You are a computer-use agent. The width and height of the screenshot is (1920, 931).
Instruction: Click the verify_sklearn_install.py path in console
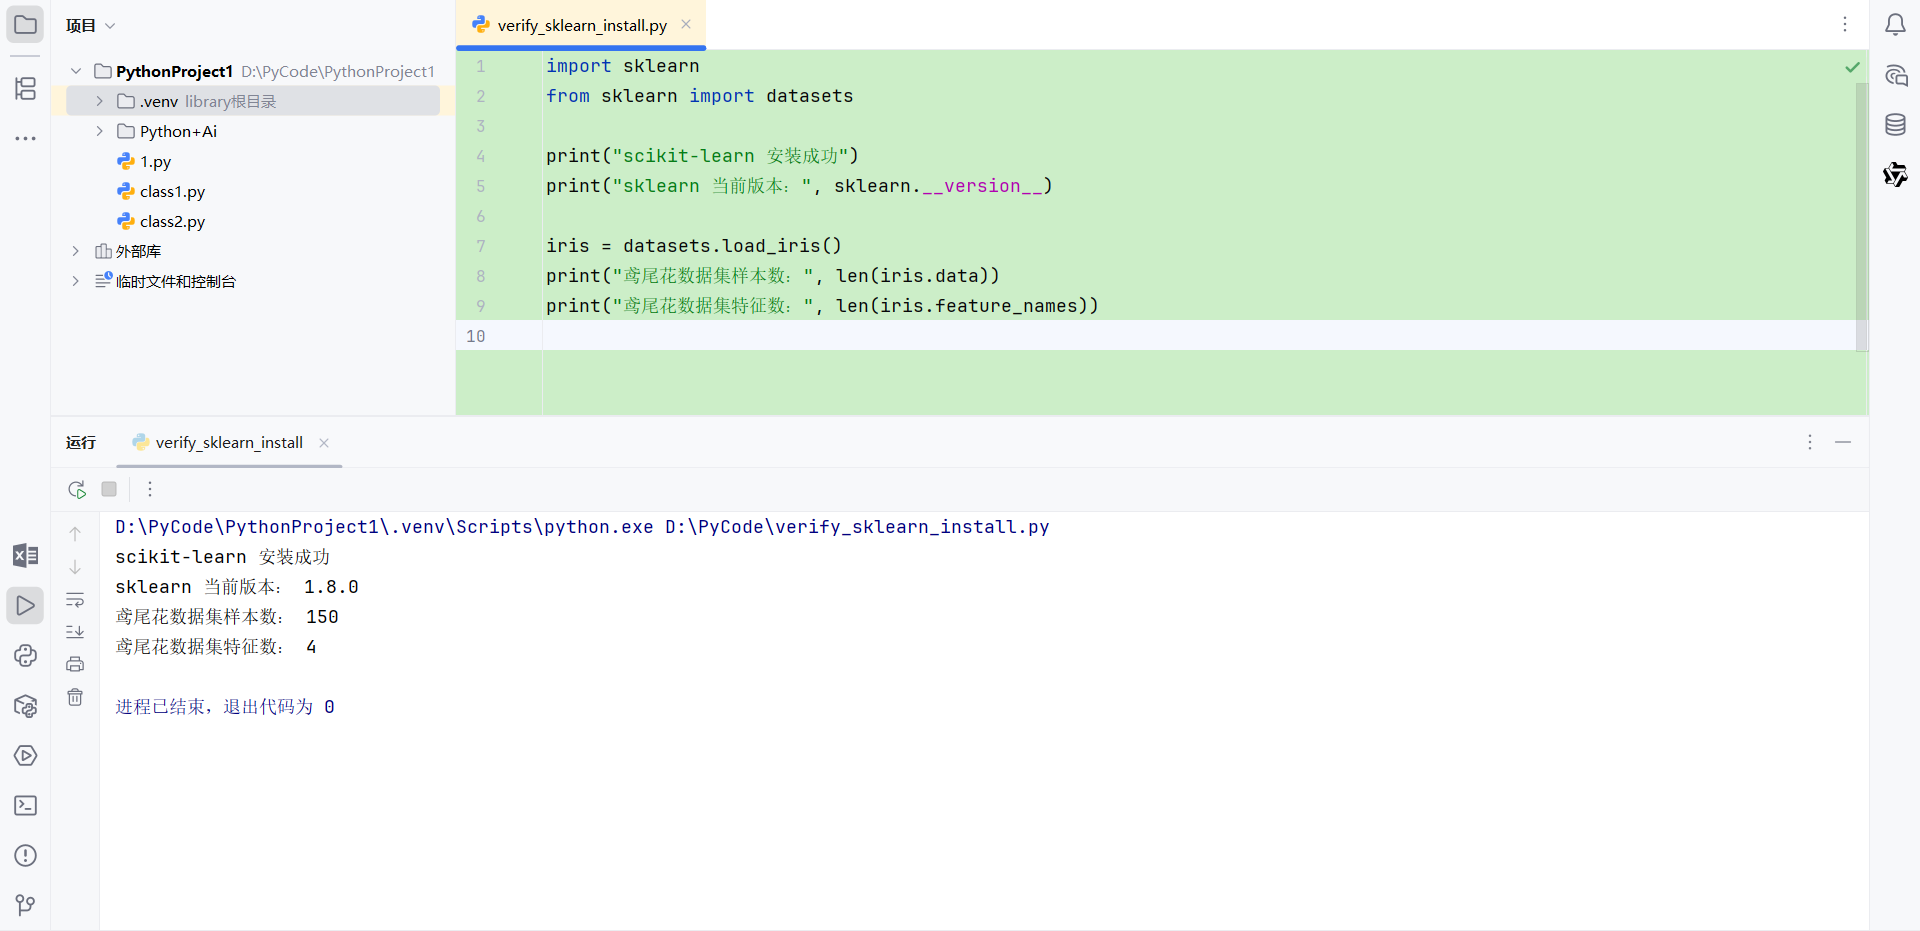click(x=857, y=527)
